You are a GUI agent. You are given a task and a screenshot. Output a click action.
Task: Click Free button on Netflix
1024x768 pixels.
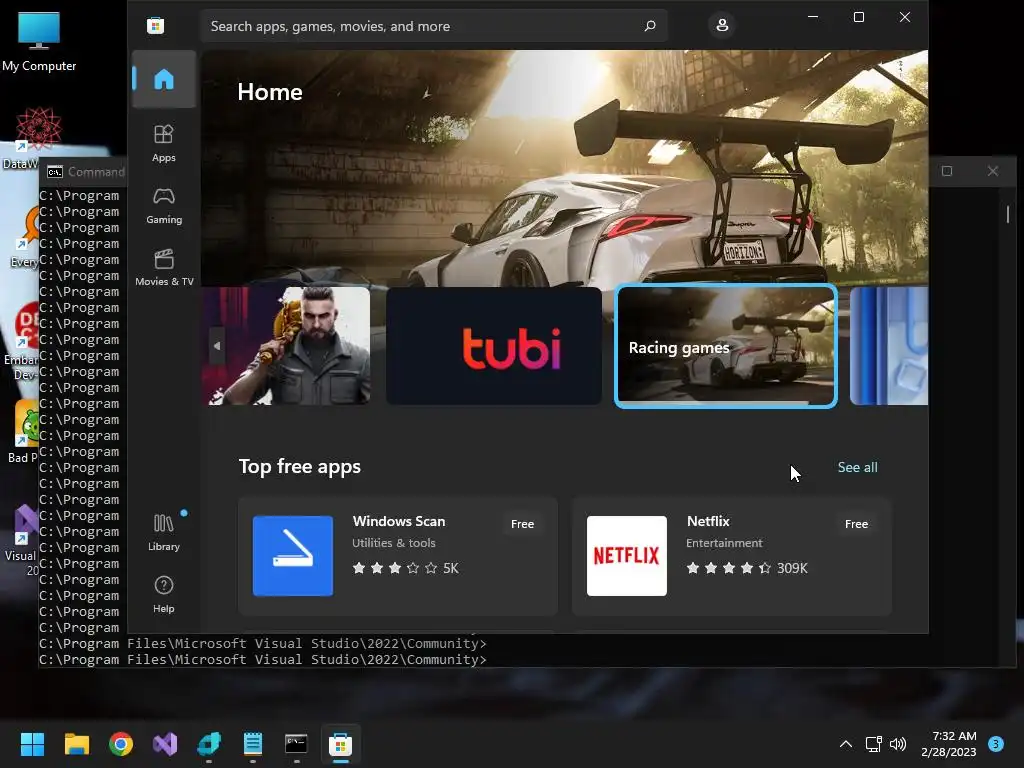coord(856,524)
